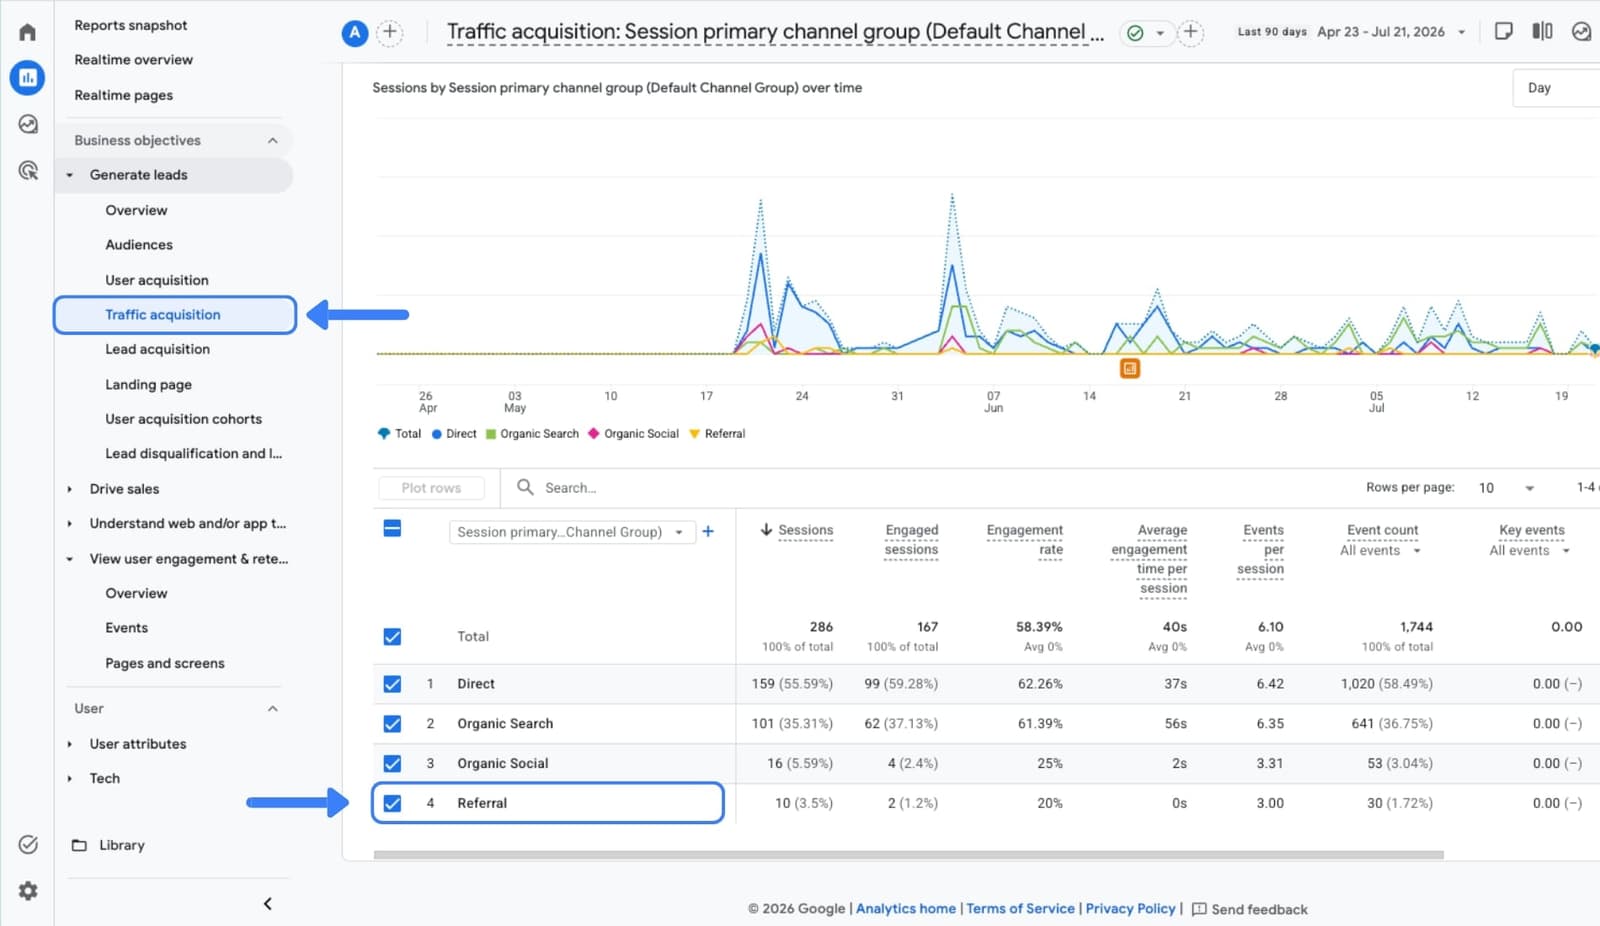Open the Explore icon in left rail
The image size is (1600, 926).
28,124
